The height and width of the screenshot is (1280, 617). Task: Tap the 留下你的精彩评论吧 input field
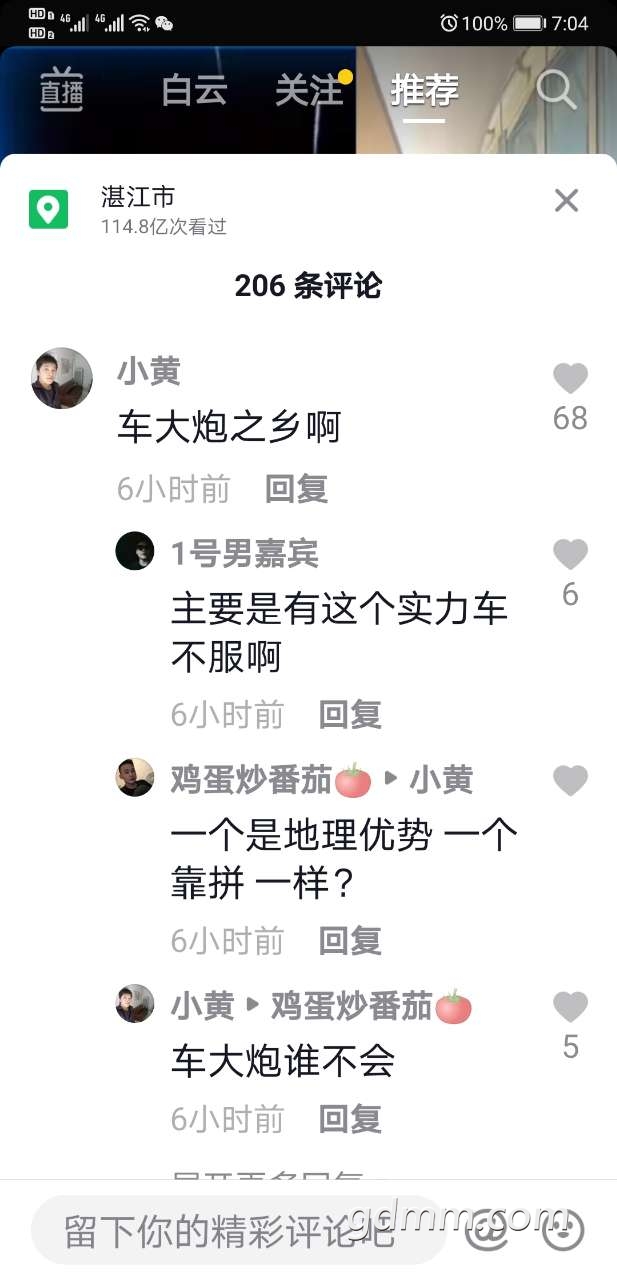click(x=238, y=1229)
